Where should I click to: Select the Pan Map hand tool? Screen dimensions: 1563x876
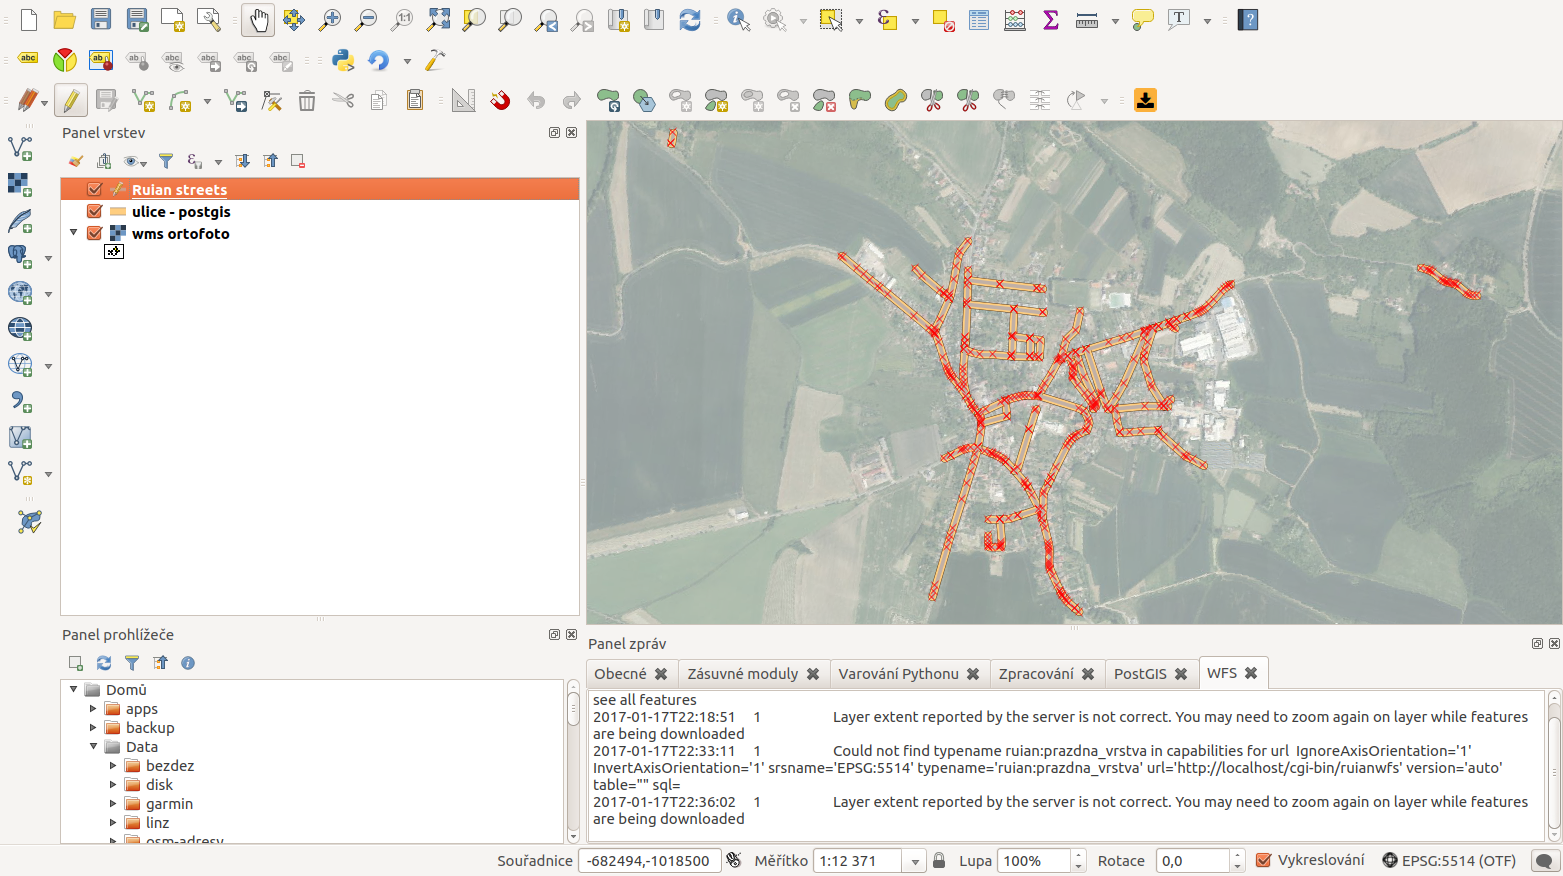pyautogui.click(x=257, y=20)
